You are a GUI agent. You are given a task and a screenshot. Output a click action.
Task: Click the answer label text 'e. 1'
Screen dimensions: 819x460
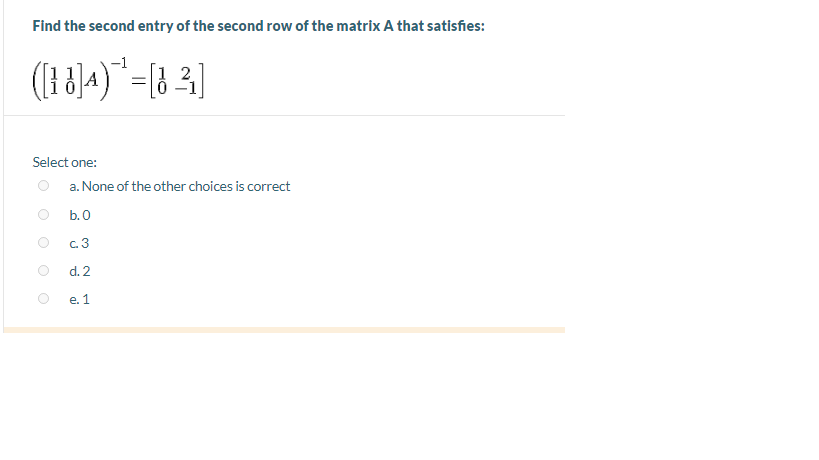click(79, 300)
